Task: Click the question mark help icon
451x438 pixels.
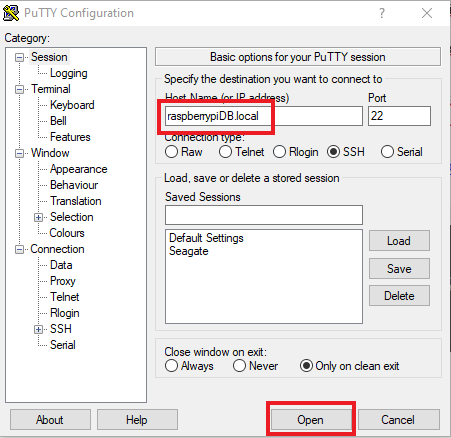Action: (382, 13)
